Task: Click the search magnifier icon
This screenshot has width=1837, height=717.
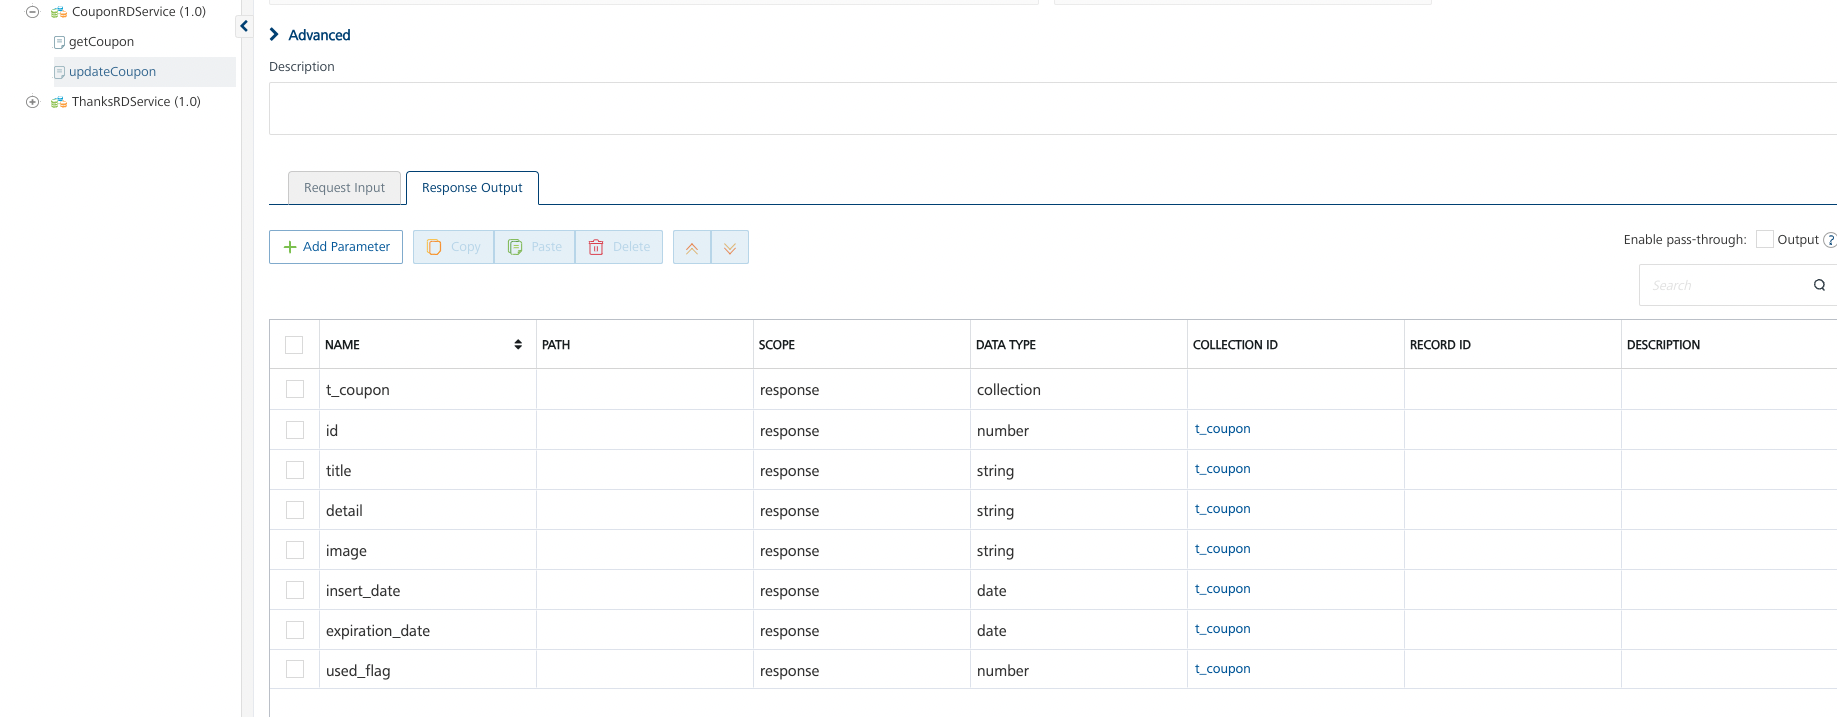Action: tap(1819, 285)
